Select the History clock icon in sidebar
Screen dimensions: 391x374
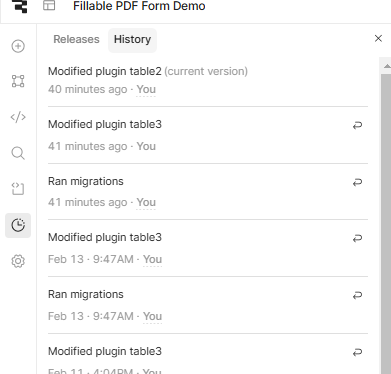(x=18, y=225)
